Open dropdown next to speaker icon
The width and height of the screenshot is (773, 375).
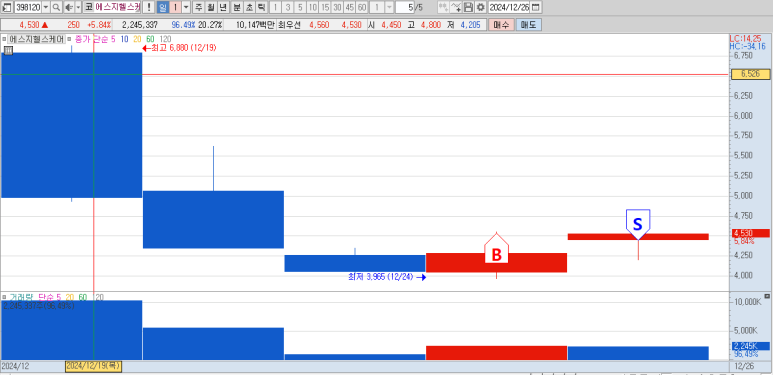(x=78, y=7)
